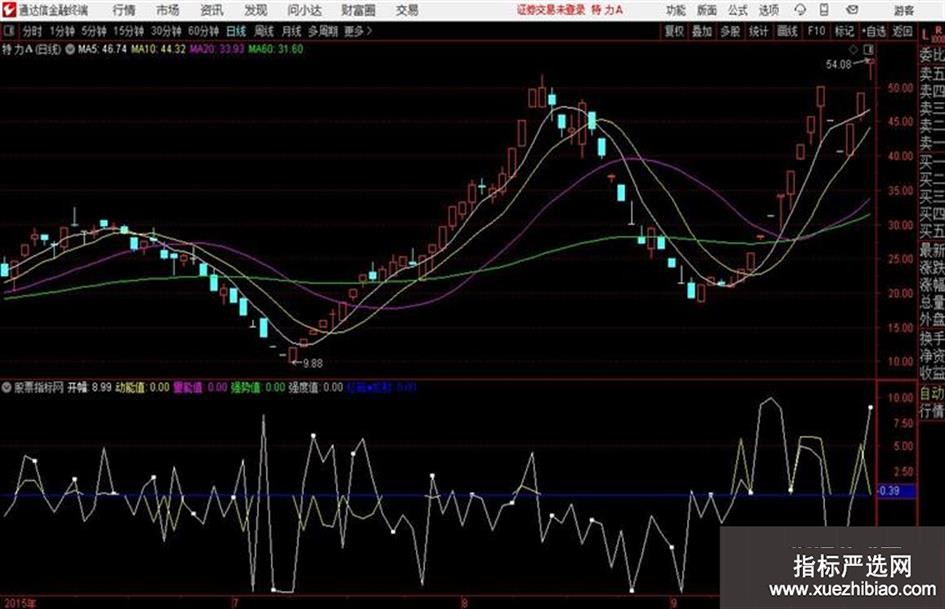Click the 54.08 high price label
The image size is (945, 609).
pos(838,65)
